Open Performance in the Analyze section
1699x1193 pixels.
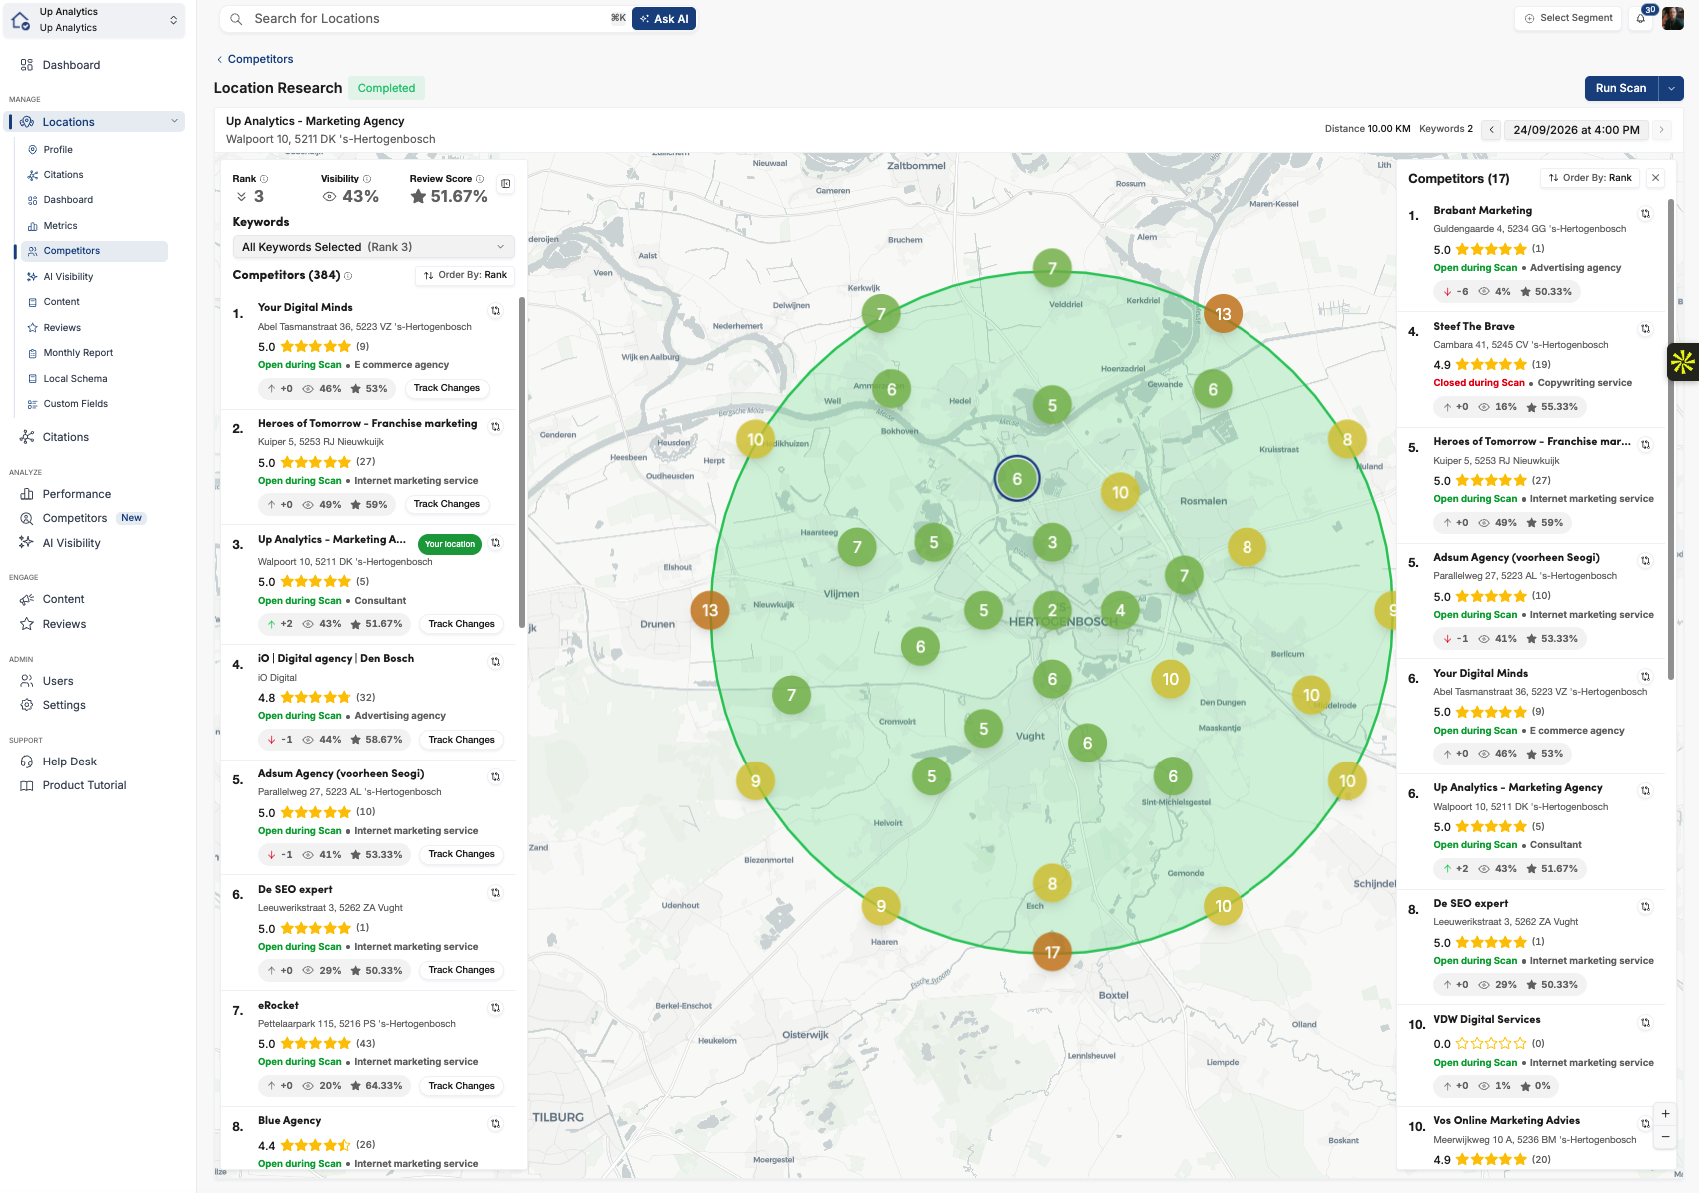(x=77, y=495)
